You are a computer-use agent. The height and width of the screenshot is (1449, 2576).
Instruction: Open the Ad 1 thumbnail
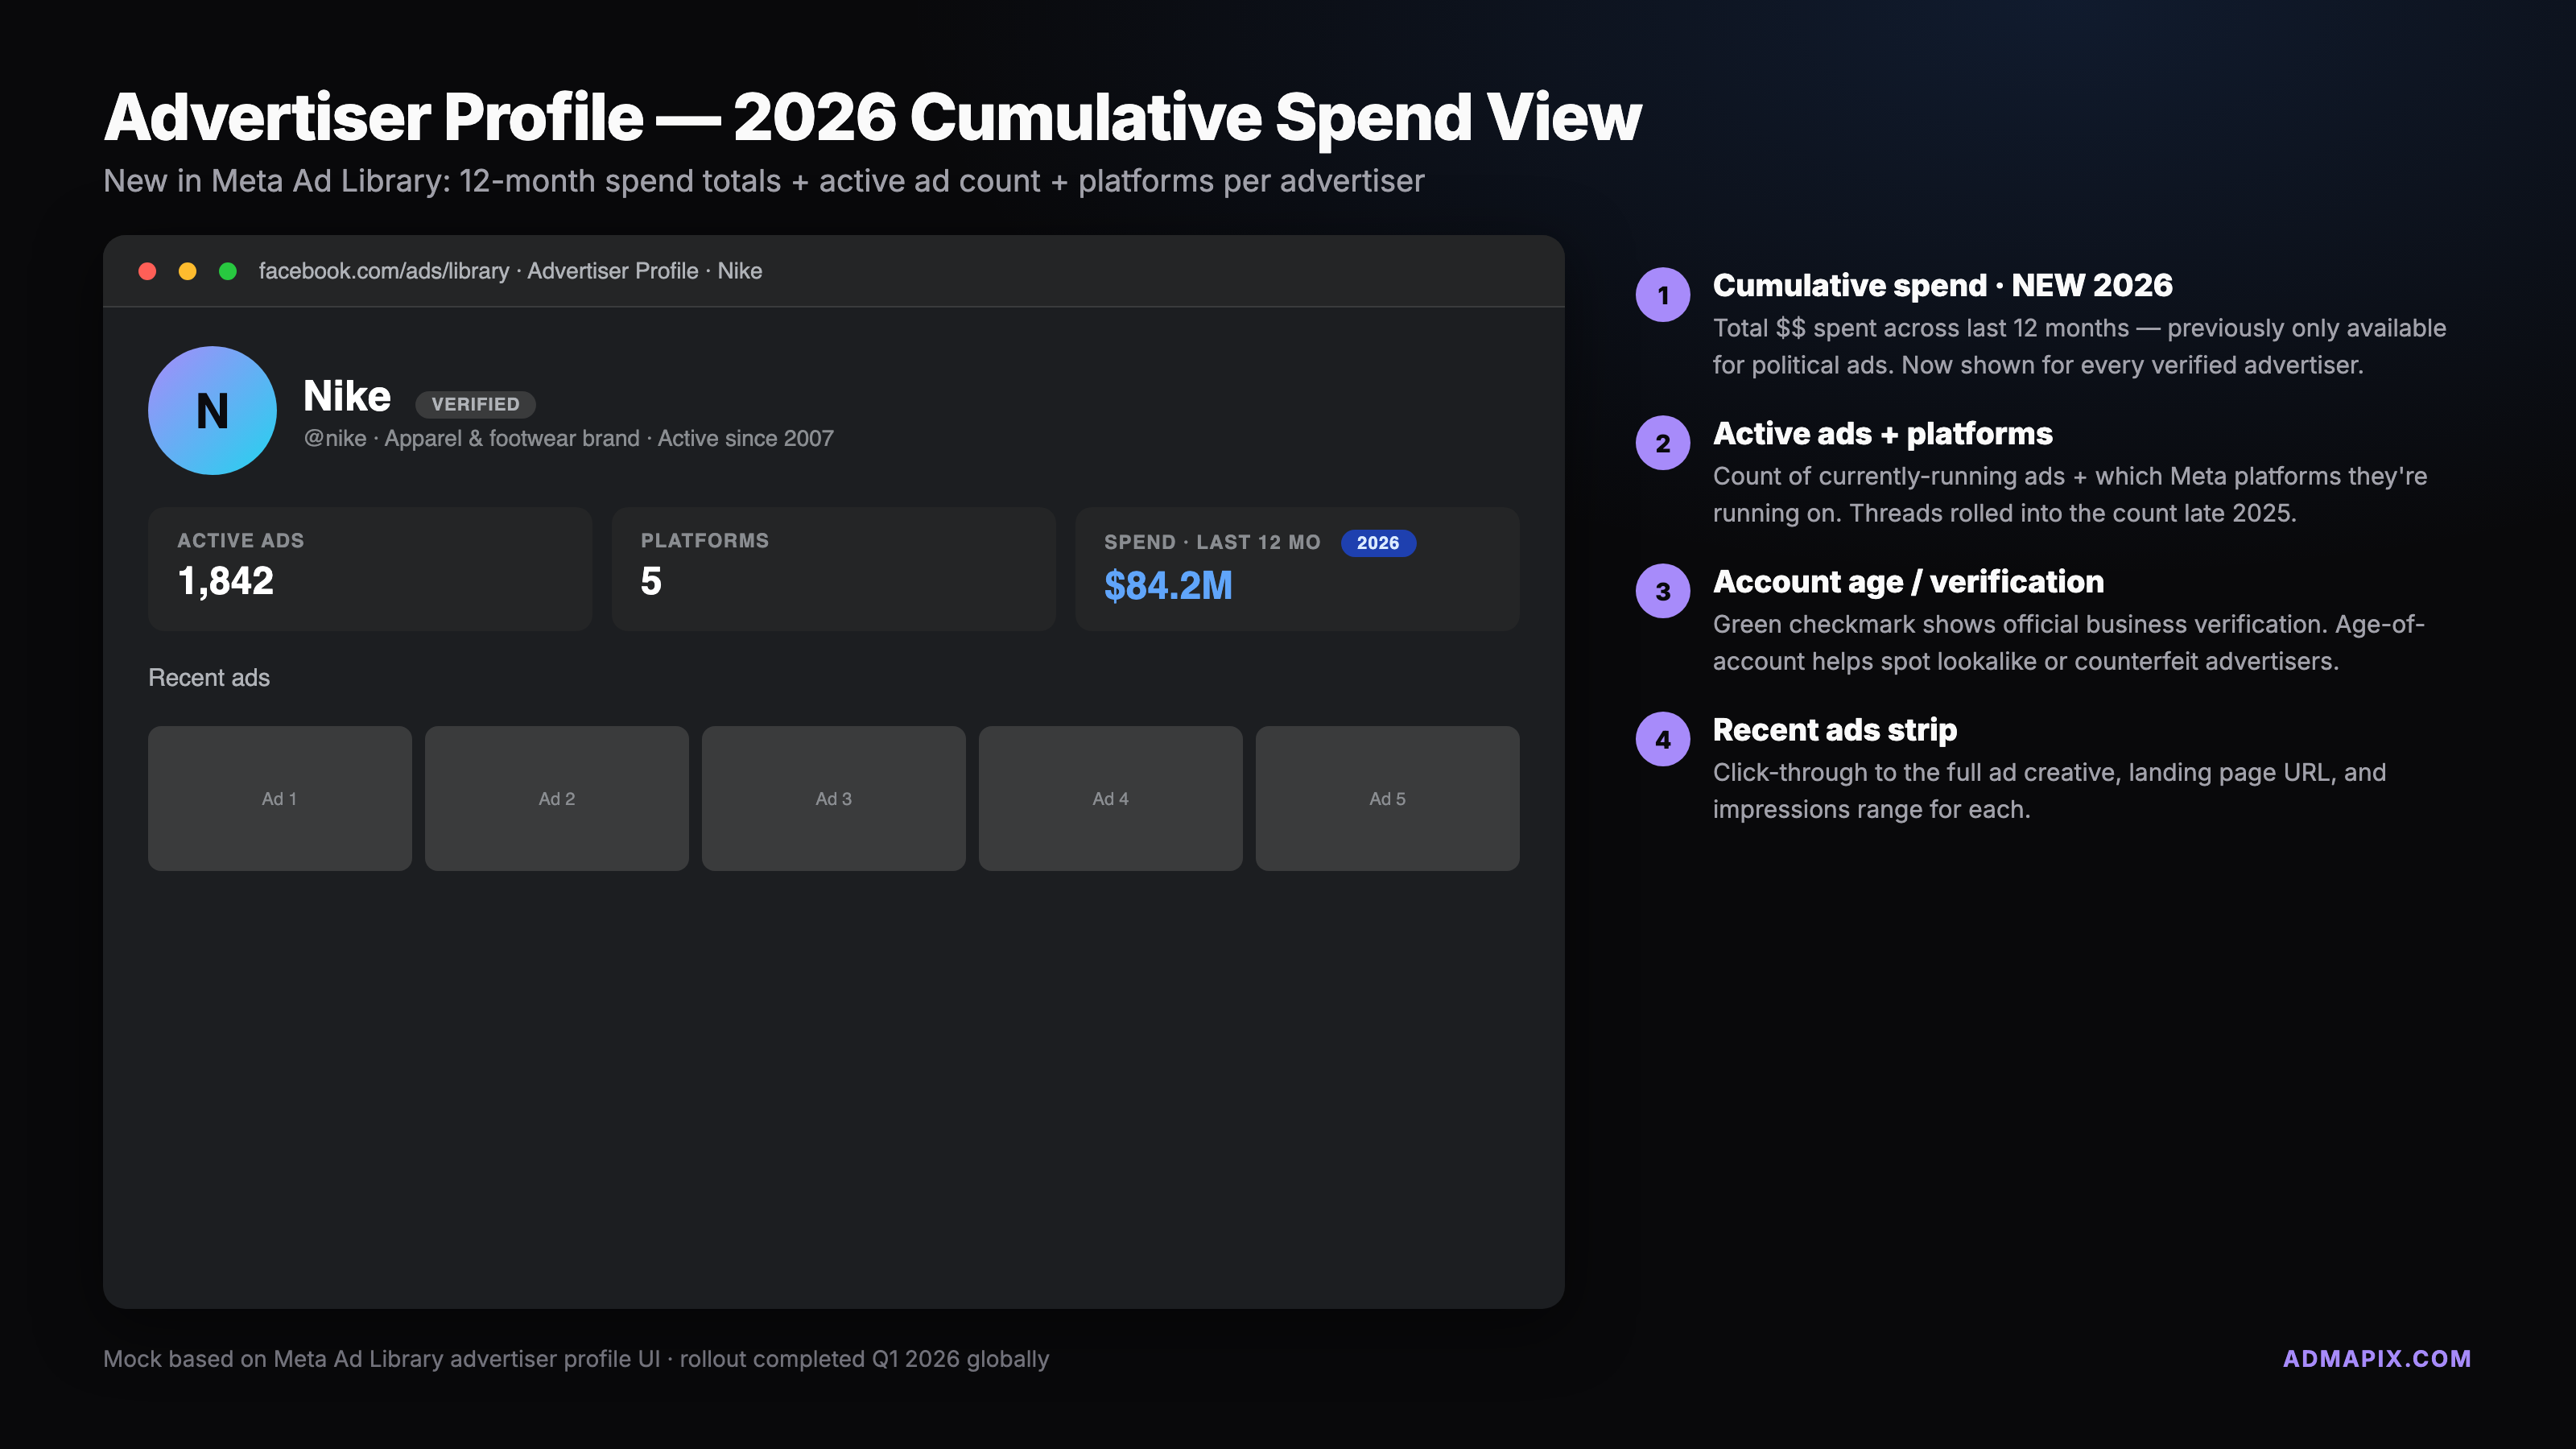click(279, 798)
